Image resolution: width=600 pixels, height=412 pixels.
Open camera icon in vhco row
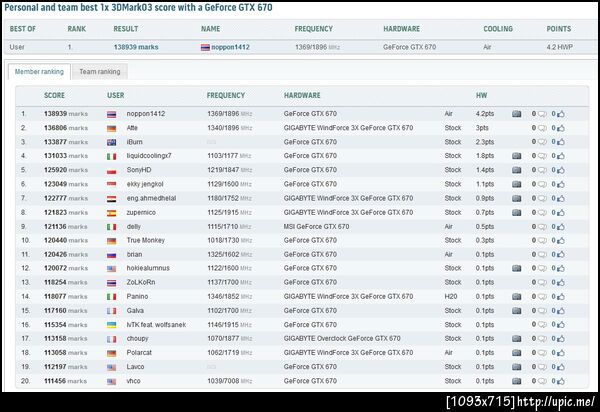pyautogui.click(x=516, y=381)
